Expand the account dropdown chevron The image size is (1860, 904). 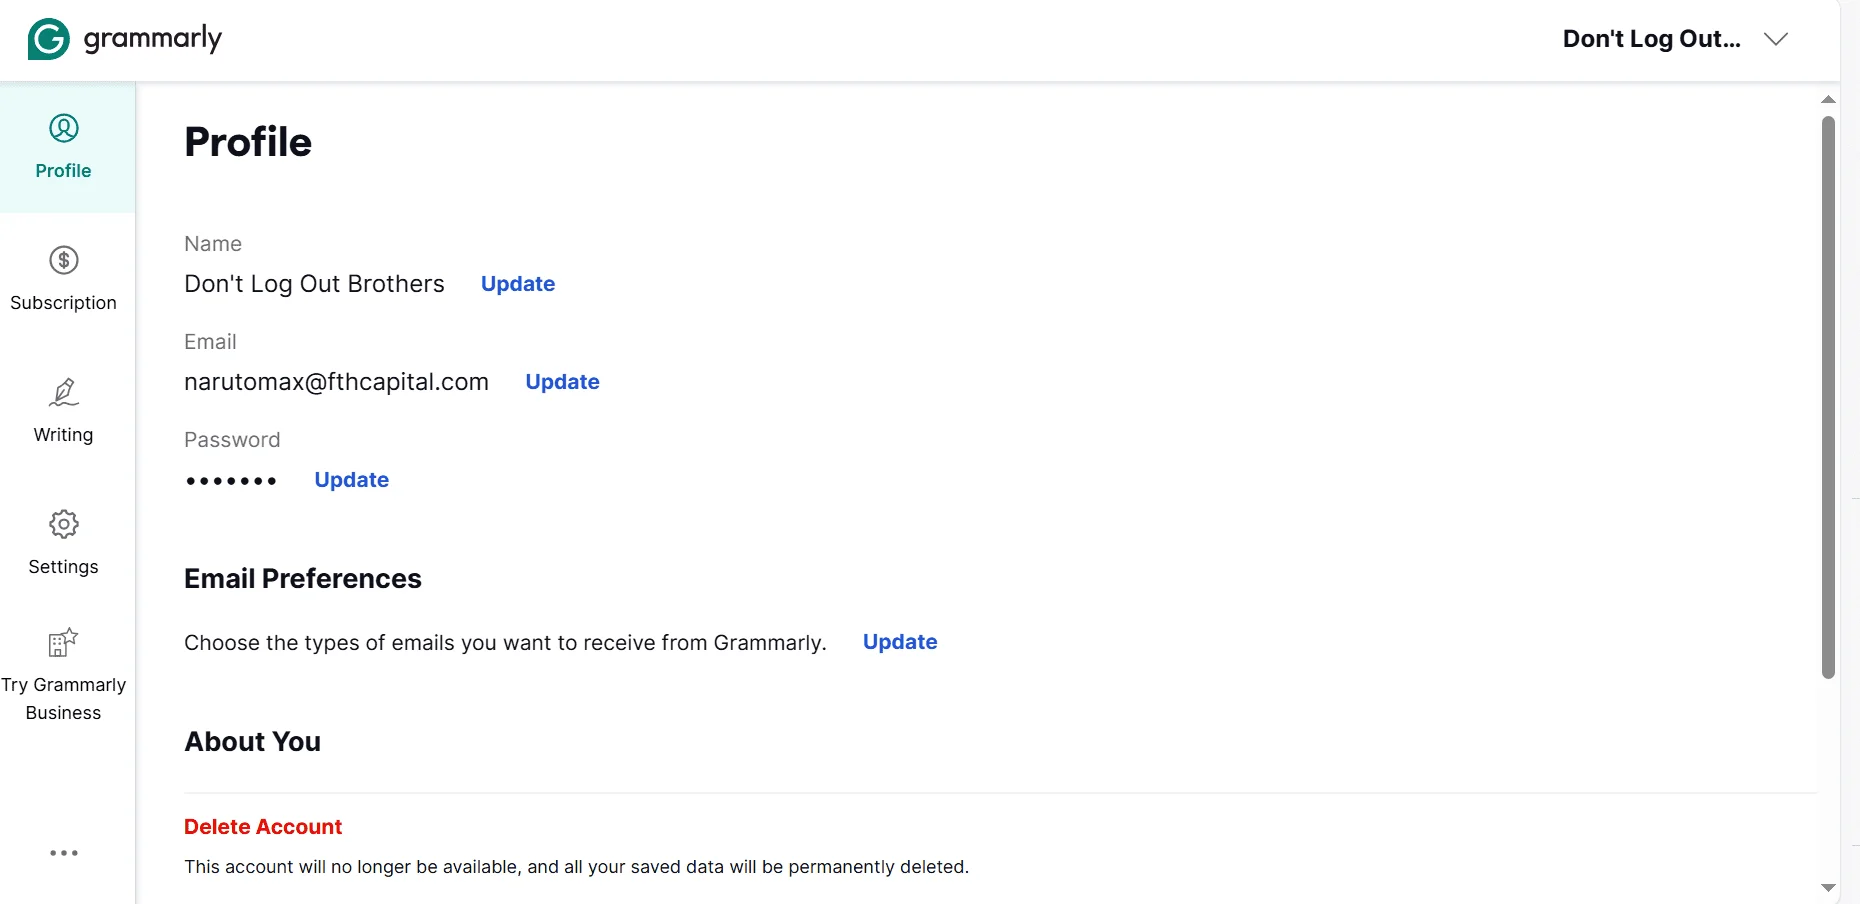(x=1776, y=39)
